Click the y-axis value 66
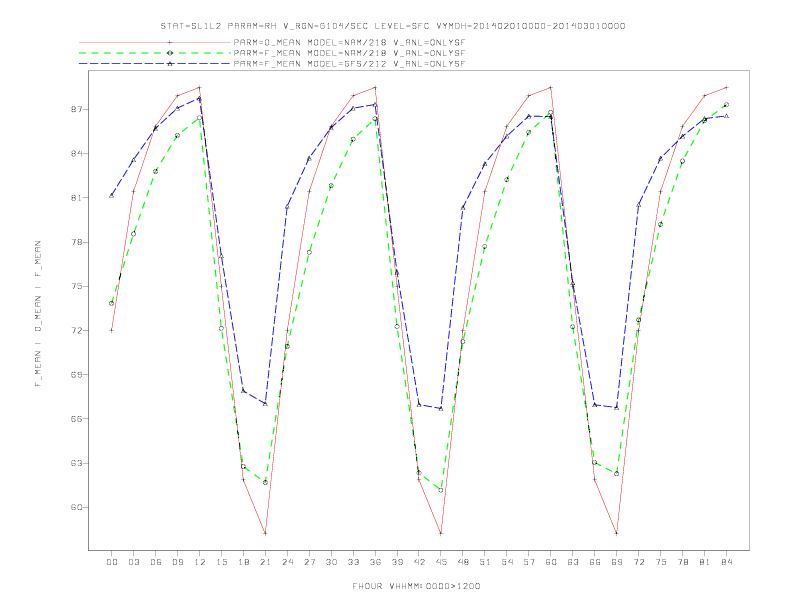 [76, 419]
